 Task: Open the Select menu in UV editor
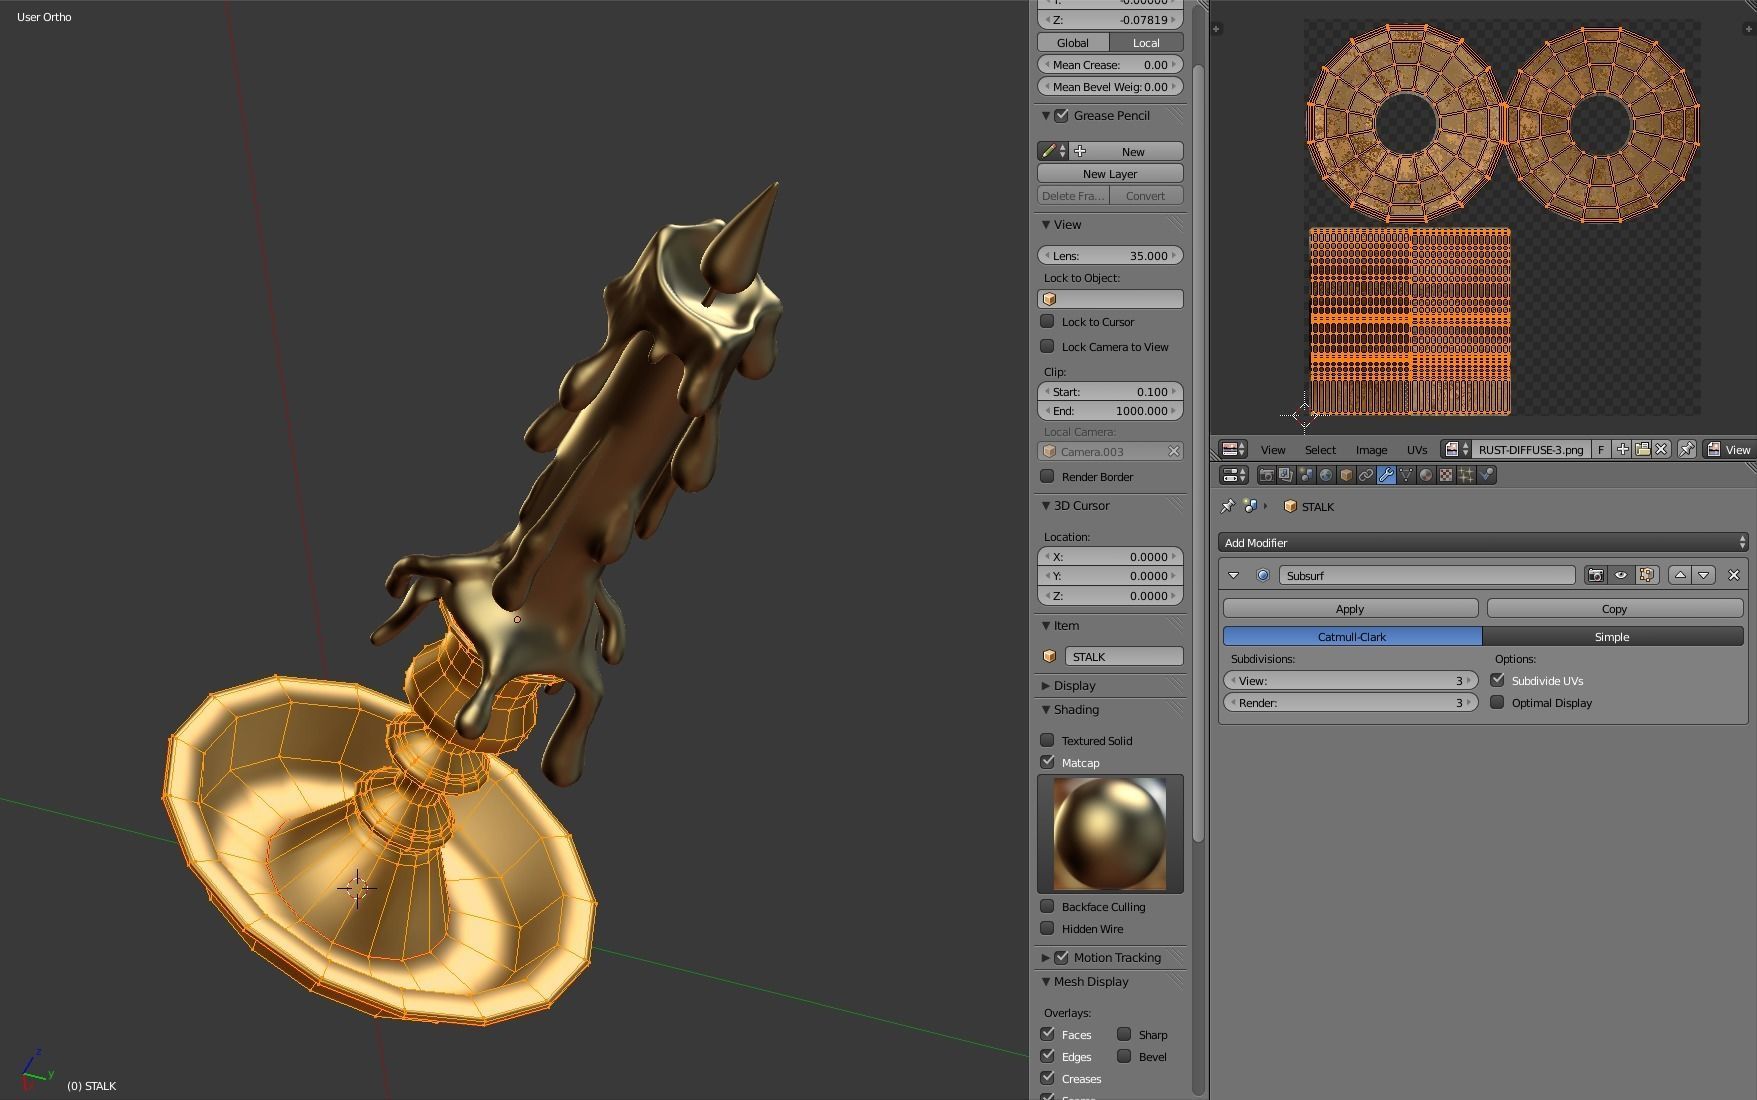(1320, 450)
